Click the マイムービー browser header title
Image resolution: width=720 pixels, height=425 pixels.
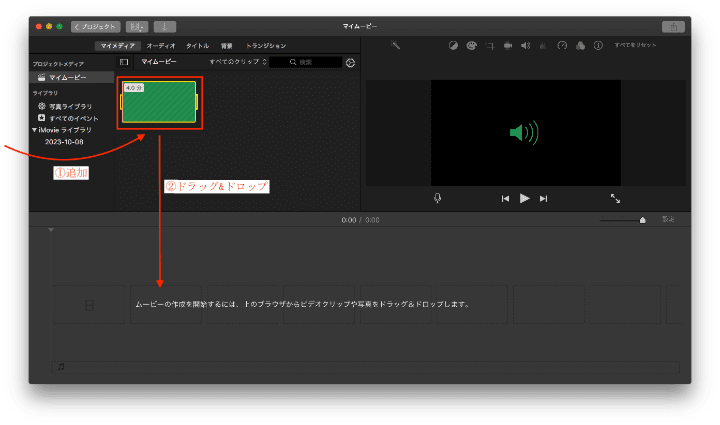pyautogui.click(x=159, y=62)
